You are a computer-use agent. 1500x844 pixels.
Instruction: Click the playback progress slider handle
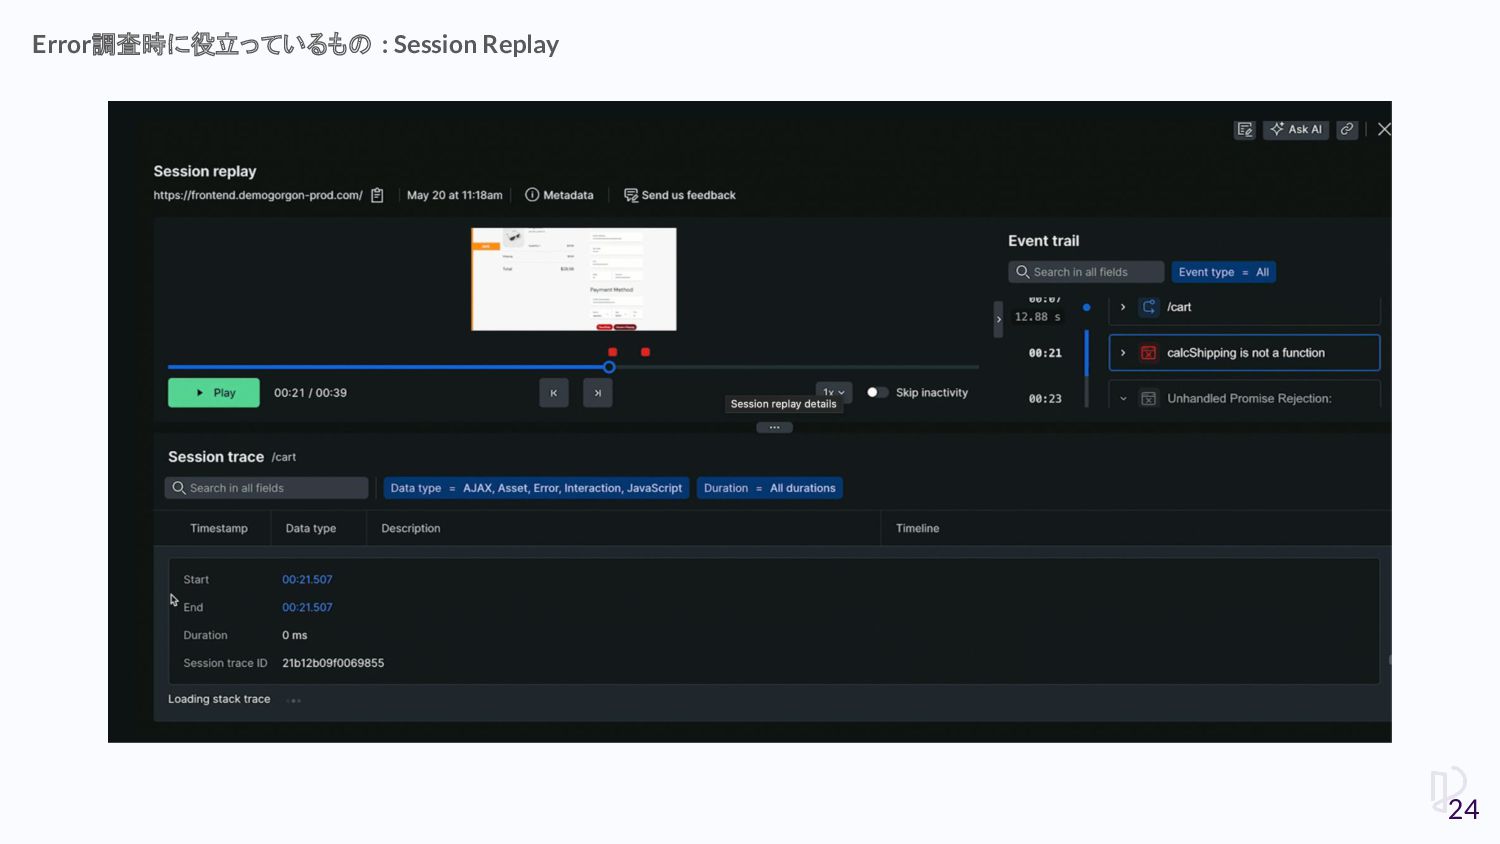(x=609, y=367)
